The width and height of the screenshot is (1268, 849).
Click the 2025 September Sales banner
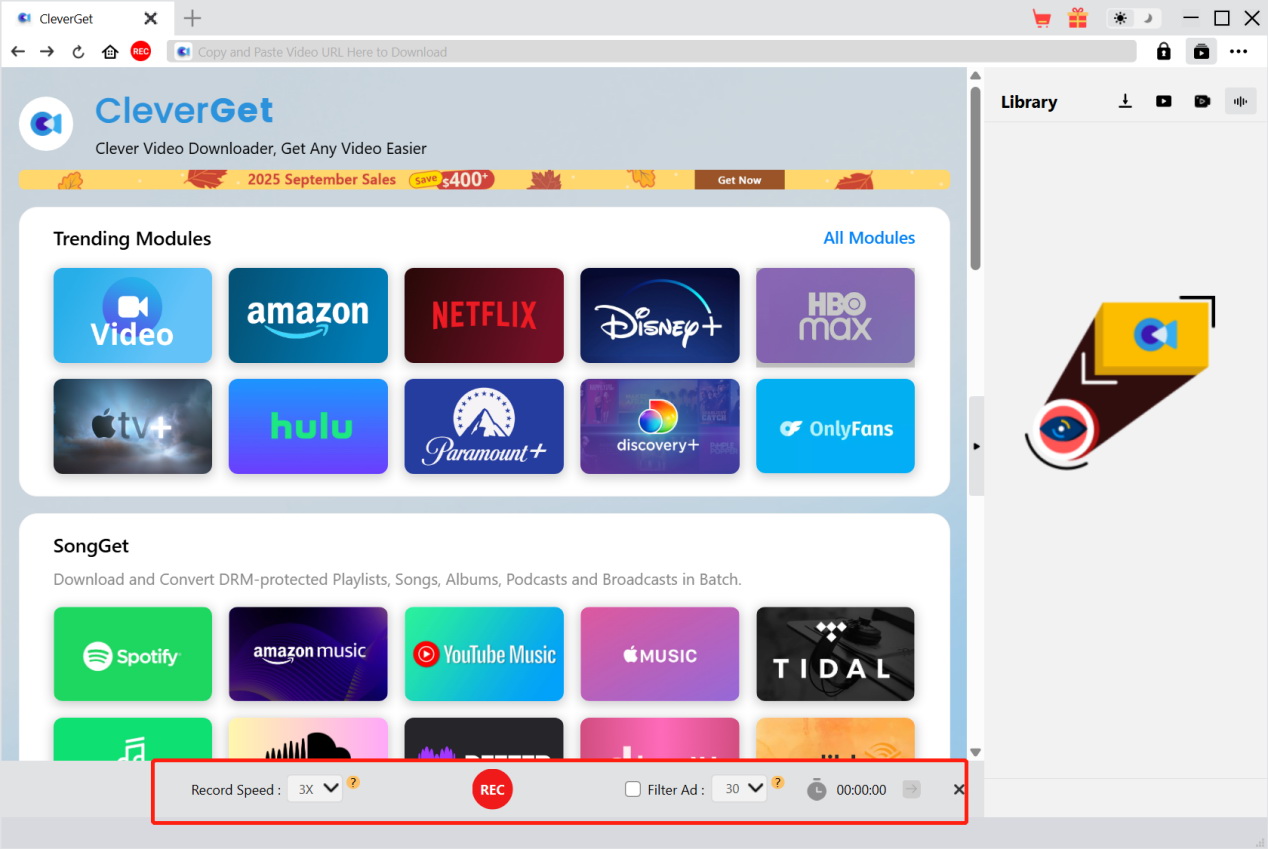pyautogui.click(x=484, y=180)
